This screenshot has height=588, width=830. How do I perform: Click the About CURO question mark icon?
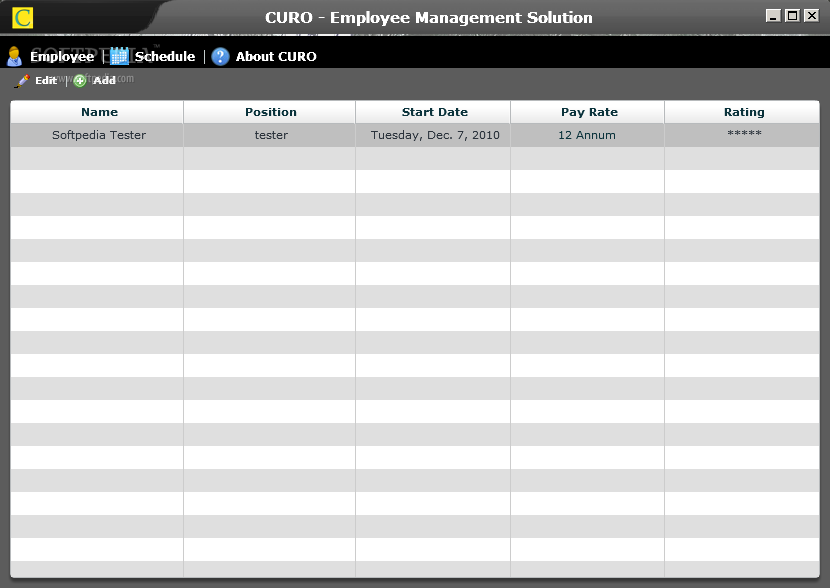click(220, 56)
